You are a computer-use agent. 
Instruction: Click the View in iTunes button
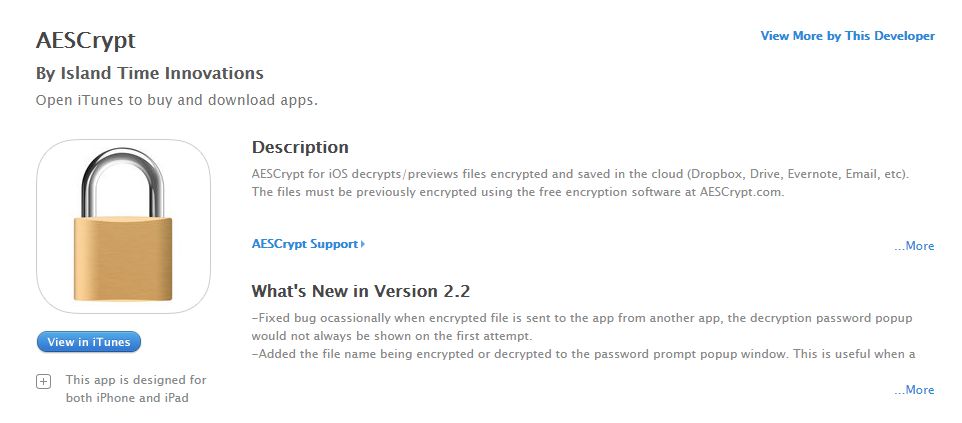click(x=88, y=342)
